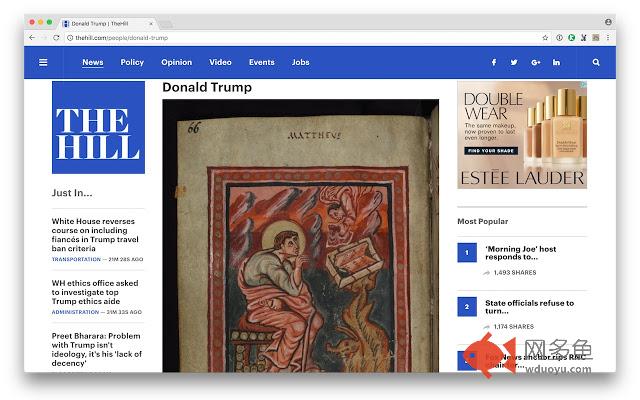640x400 pixels.
Task: Open site search magnifier icon
Action: pyautogui.click(x=596, y=62)
